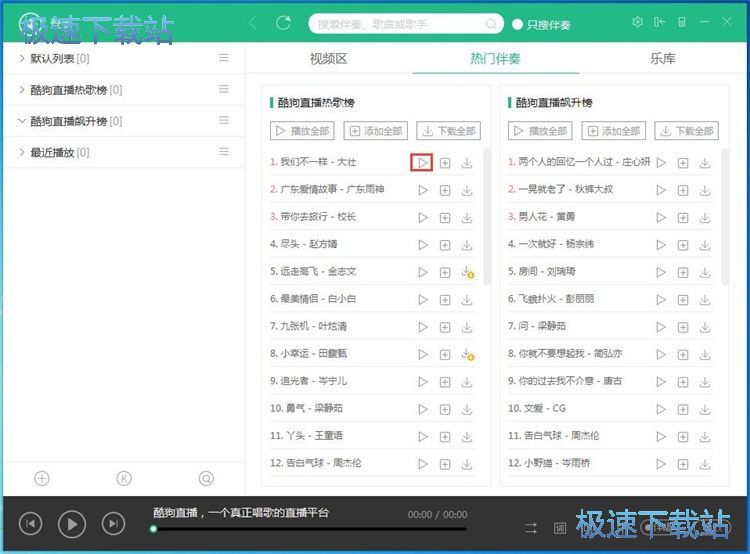Open settings gear in title bar
Screen dimensions: 750x554
pyautogui.click(x=638, y=23)
